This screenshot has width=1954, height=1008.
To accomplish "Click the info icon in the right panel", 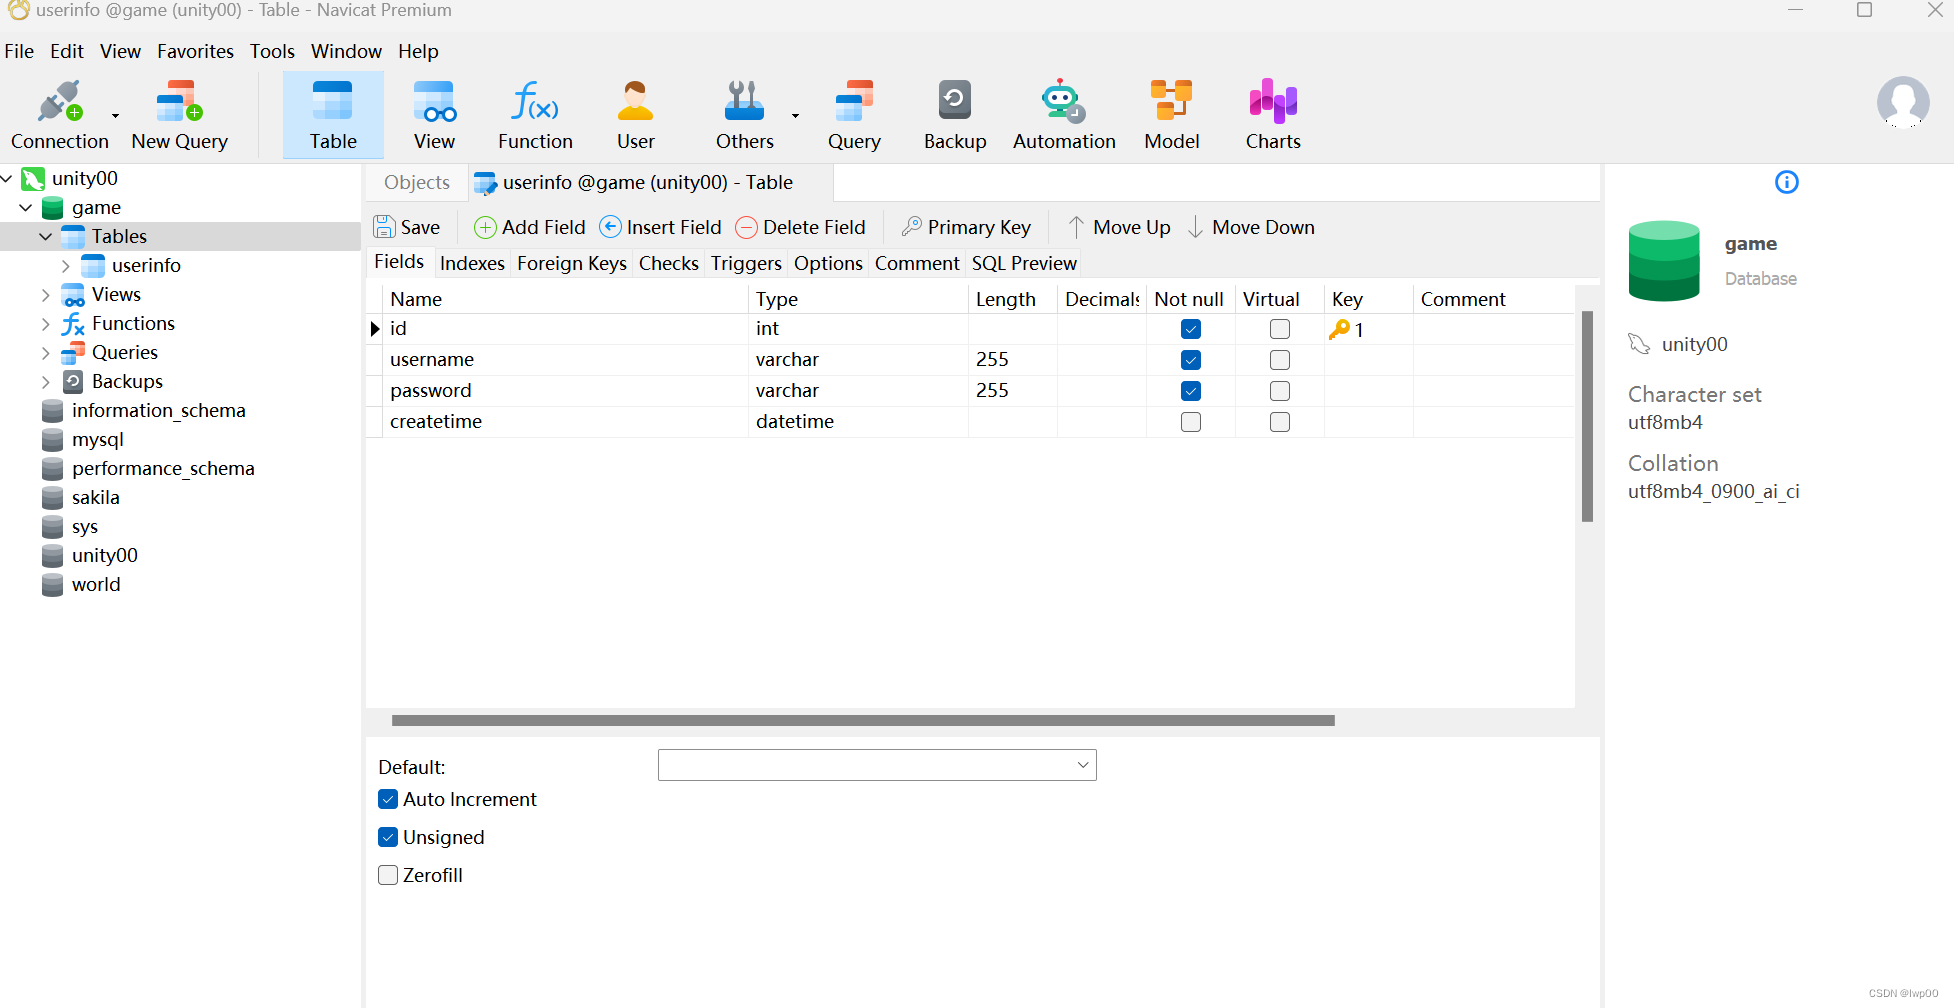I will point(1787,182).
